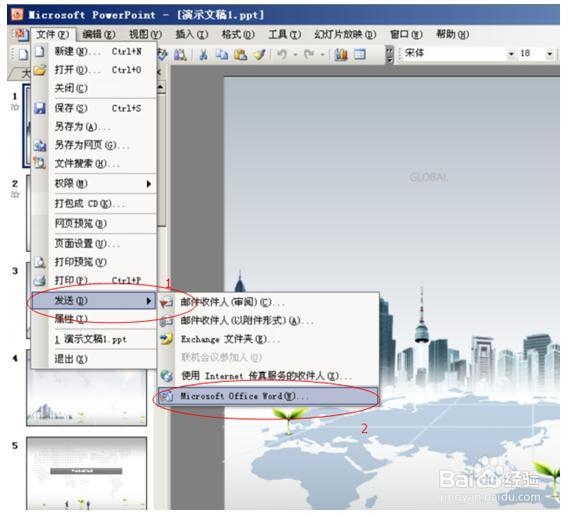Click the icon beside 另存为网页
The image size is (573, 517).
[x=40, y=145]
